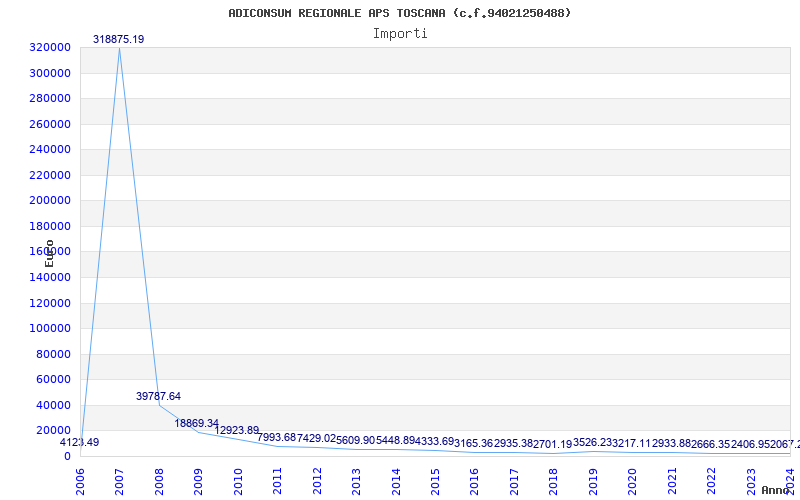
Task: Click the x-axis year 2014
Action: [x=396, y=482]
